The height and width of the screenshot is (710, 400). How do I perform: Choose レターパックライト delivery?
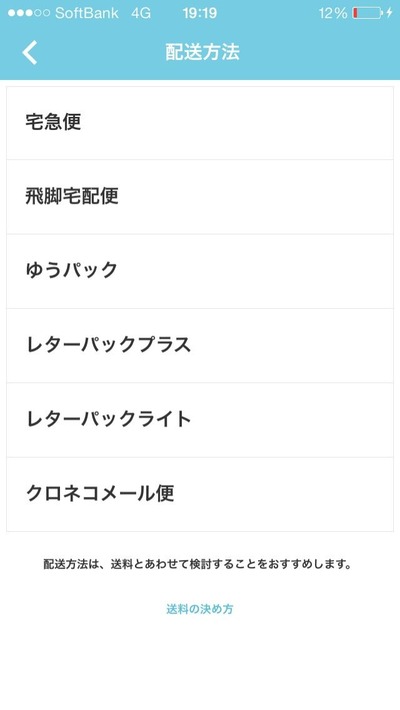tap(200, 420)
